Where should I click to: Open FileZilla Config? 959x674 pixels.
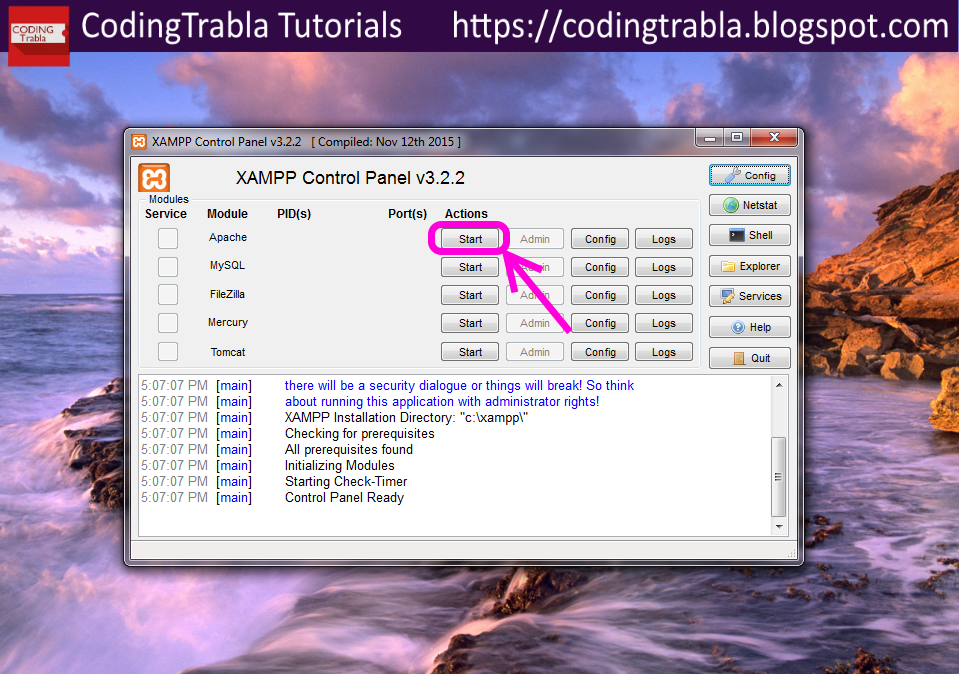[x=599, y=295]
